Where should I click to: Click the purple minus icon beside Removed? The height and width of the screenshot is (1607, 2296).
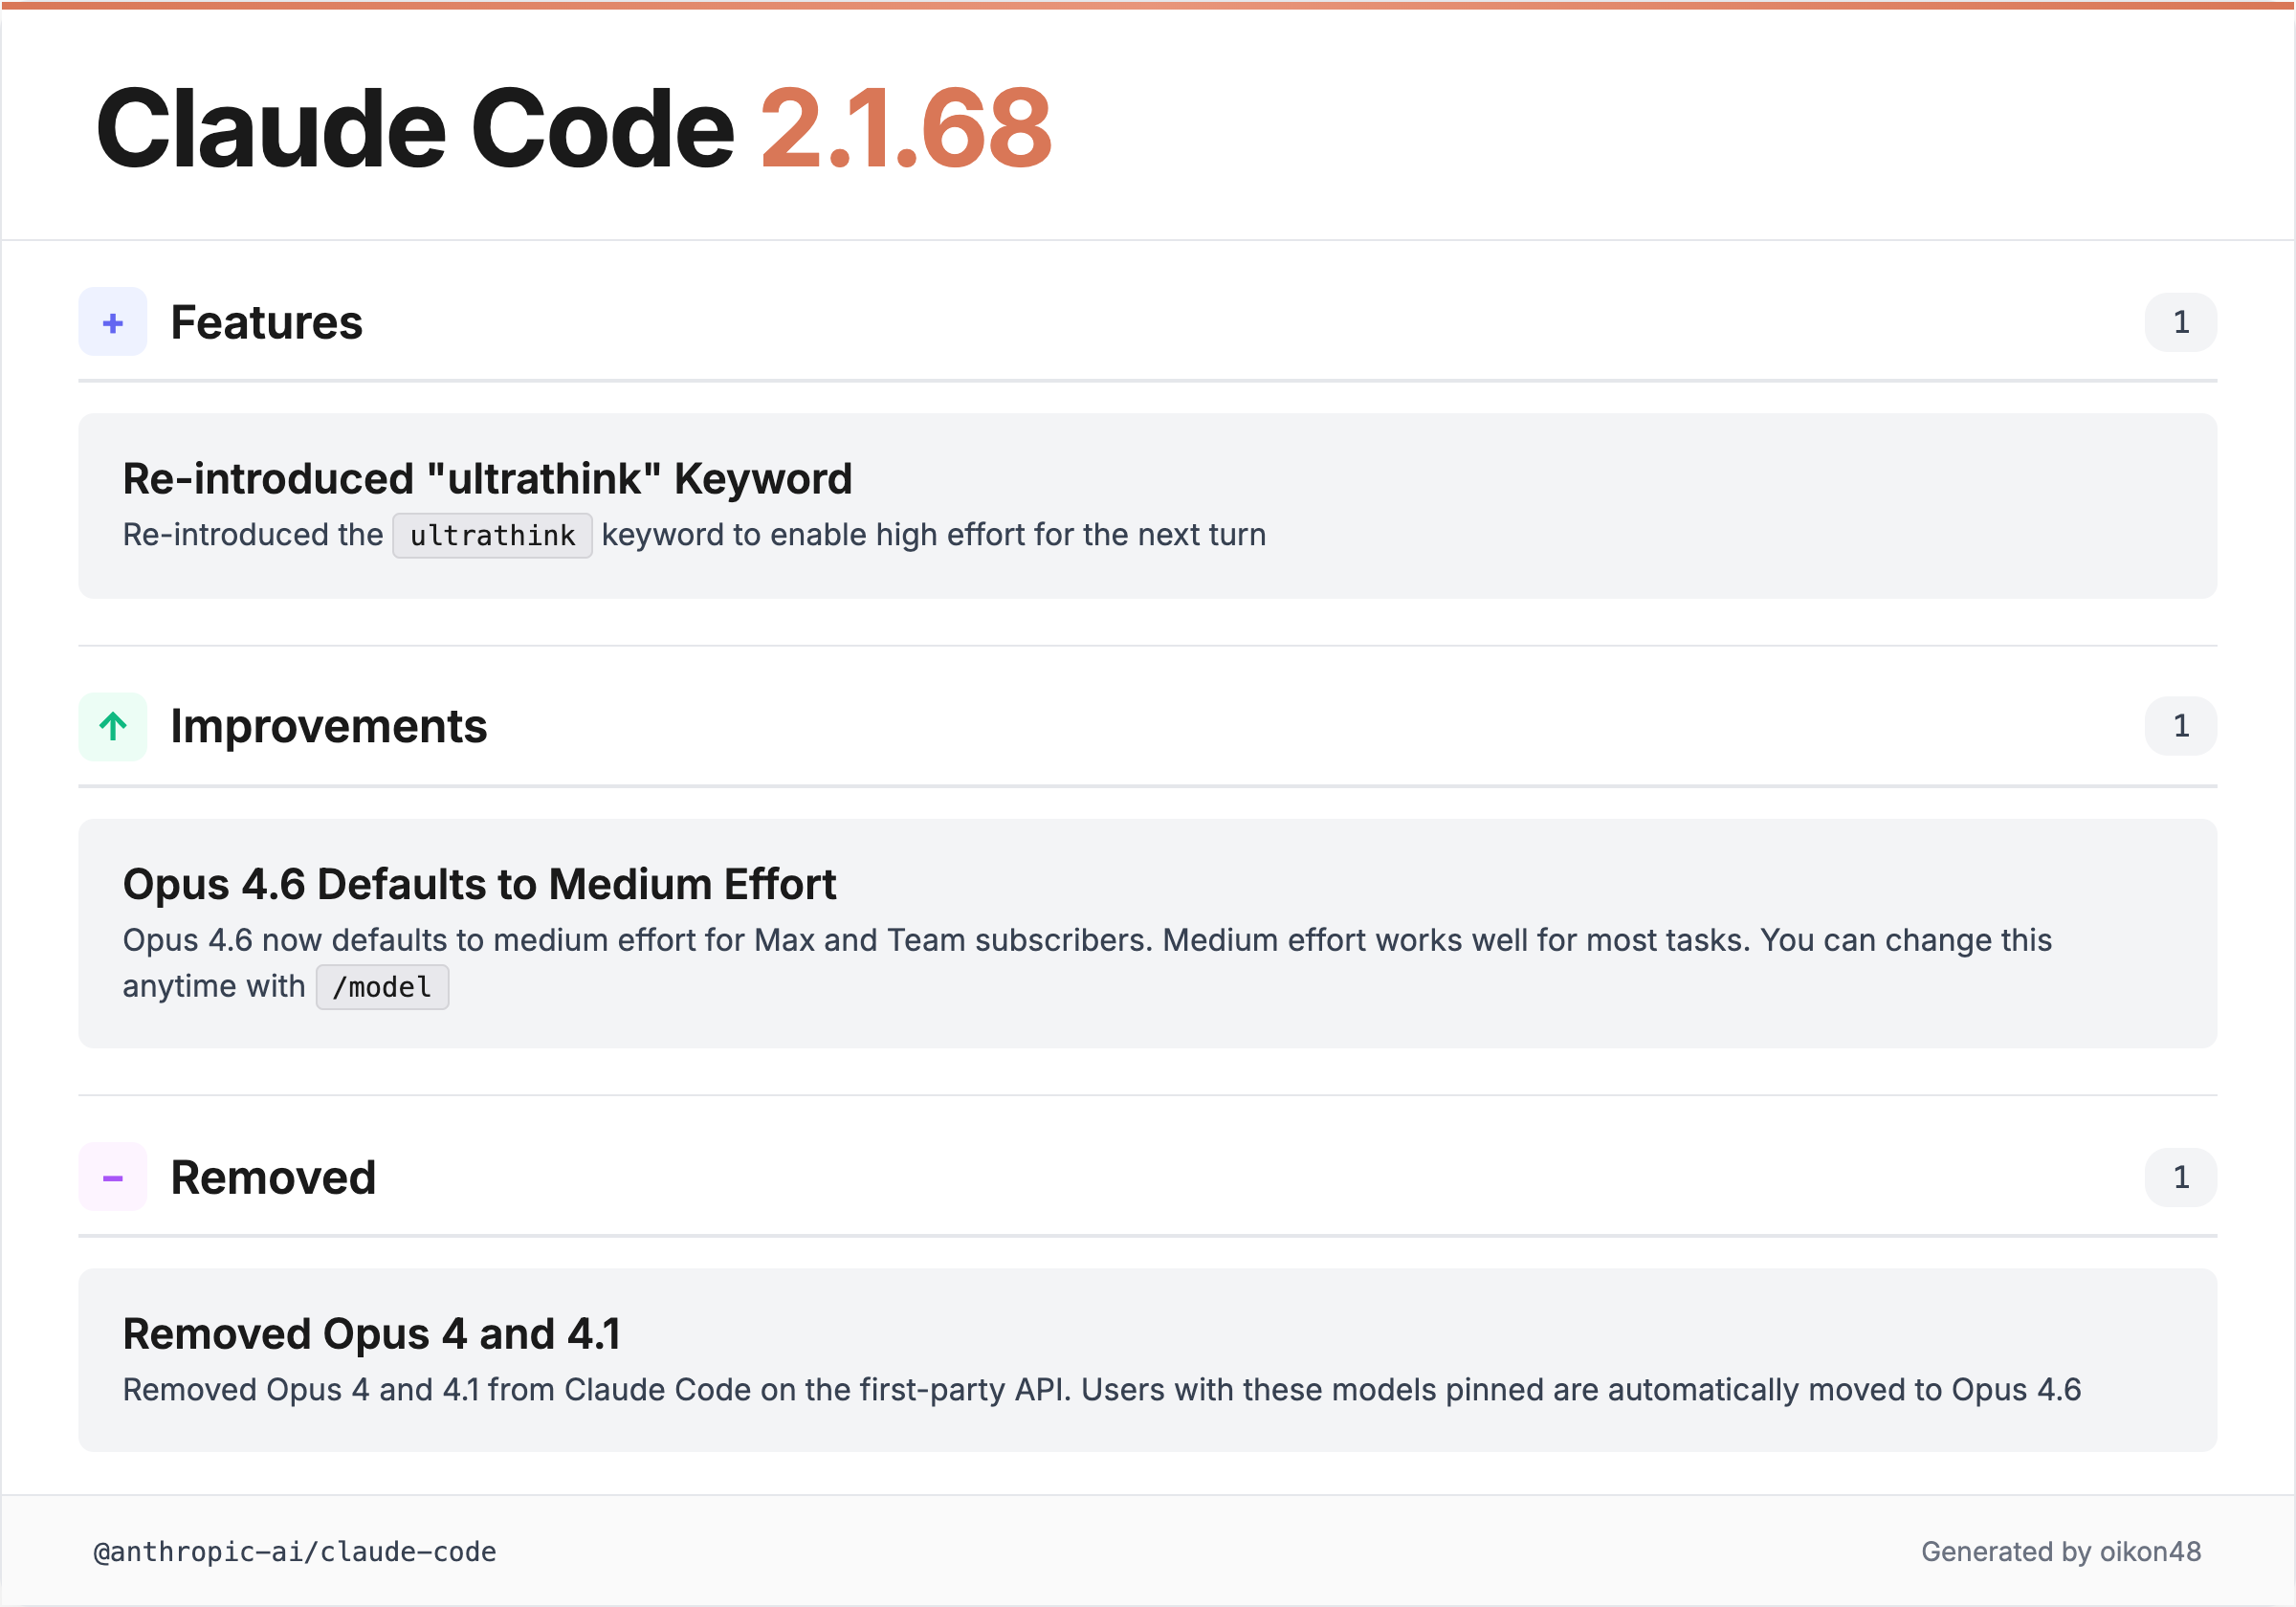113,1177
